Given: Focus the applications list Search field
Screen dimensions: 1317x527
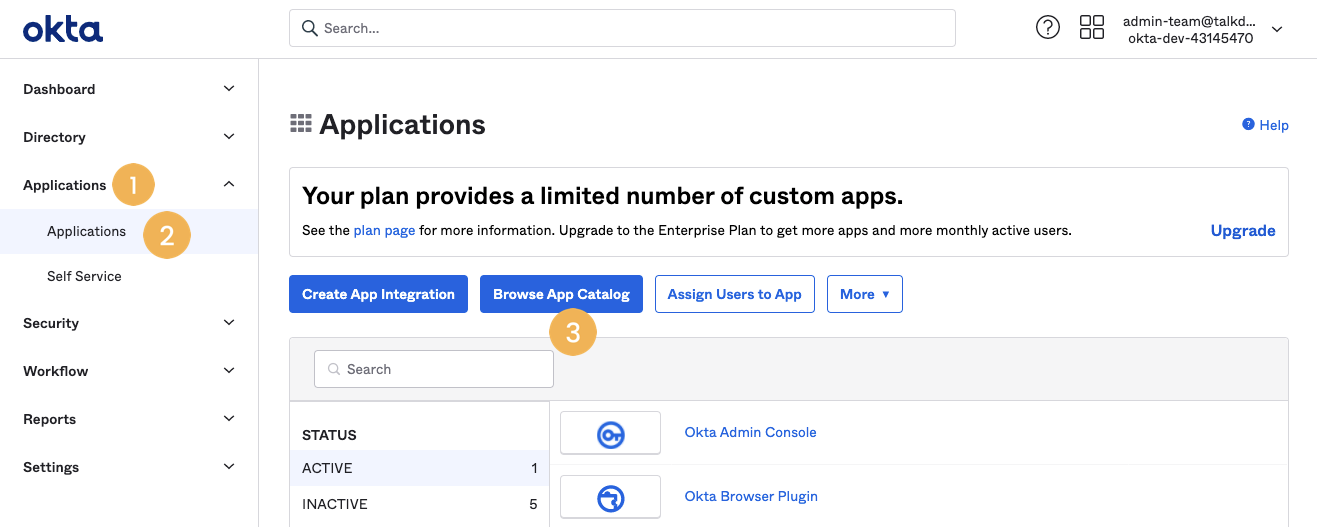Looking at the screenshot, I should tap(434, 369).
